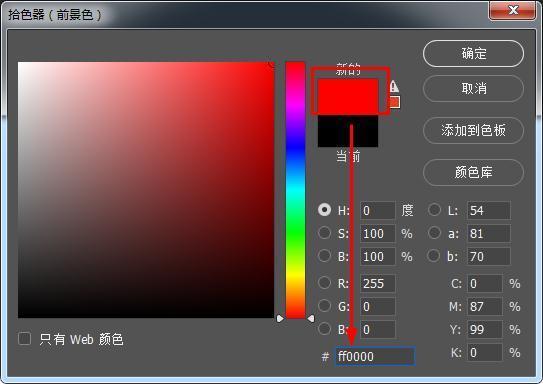Enable the 只有 Web 颜色 checkbox
543x384 pixels.
[x=25, y=339]
